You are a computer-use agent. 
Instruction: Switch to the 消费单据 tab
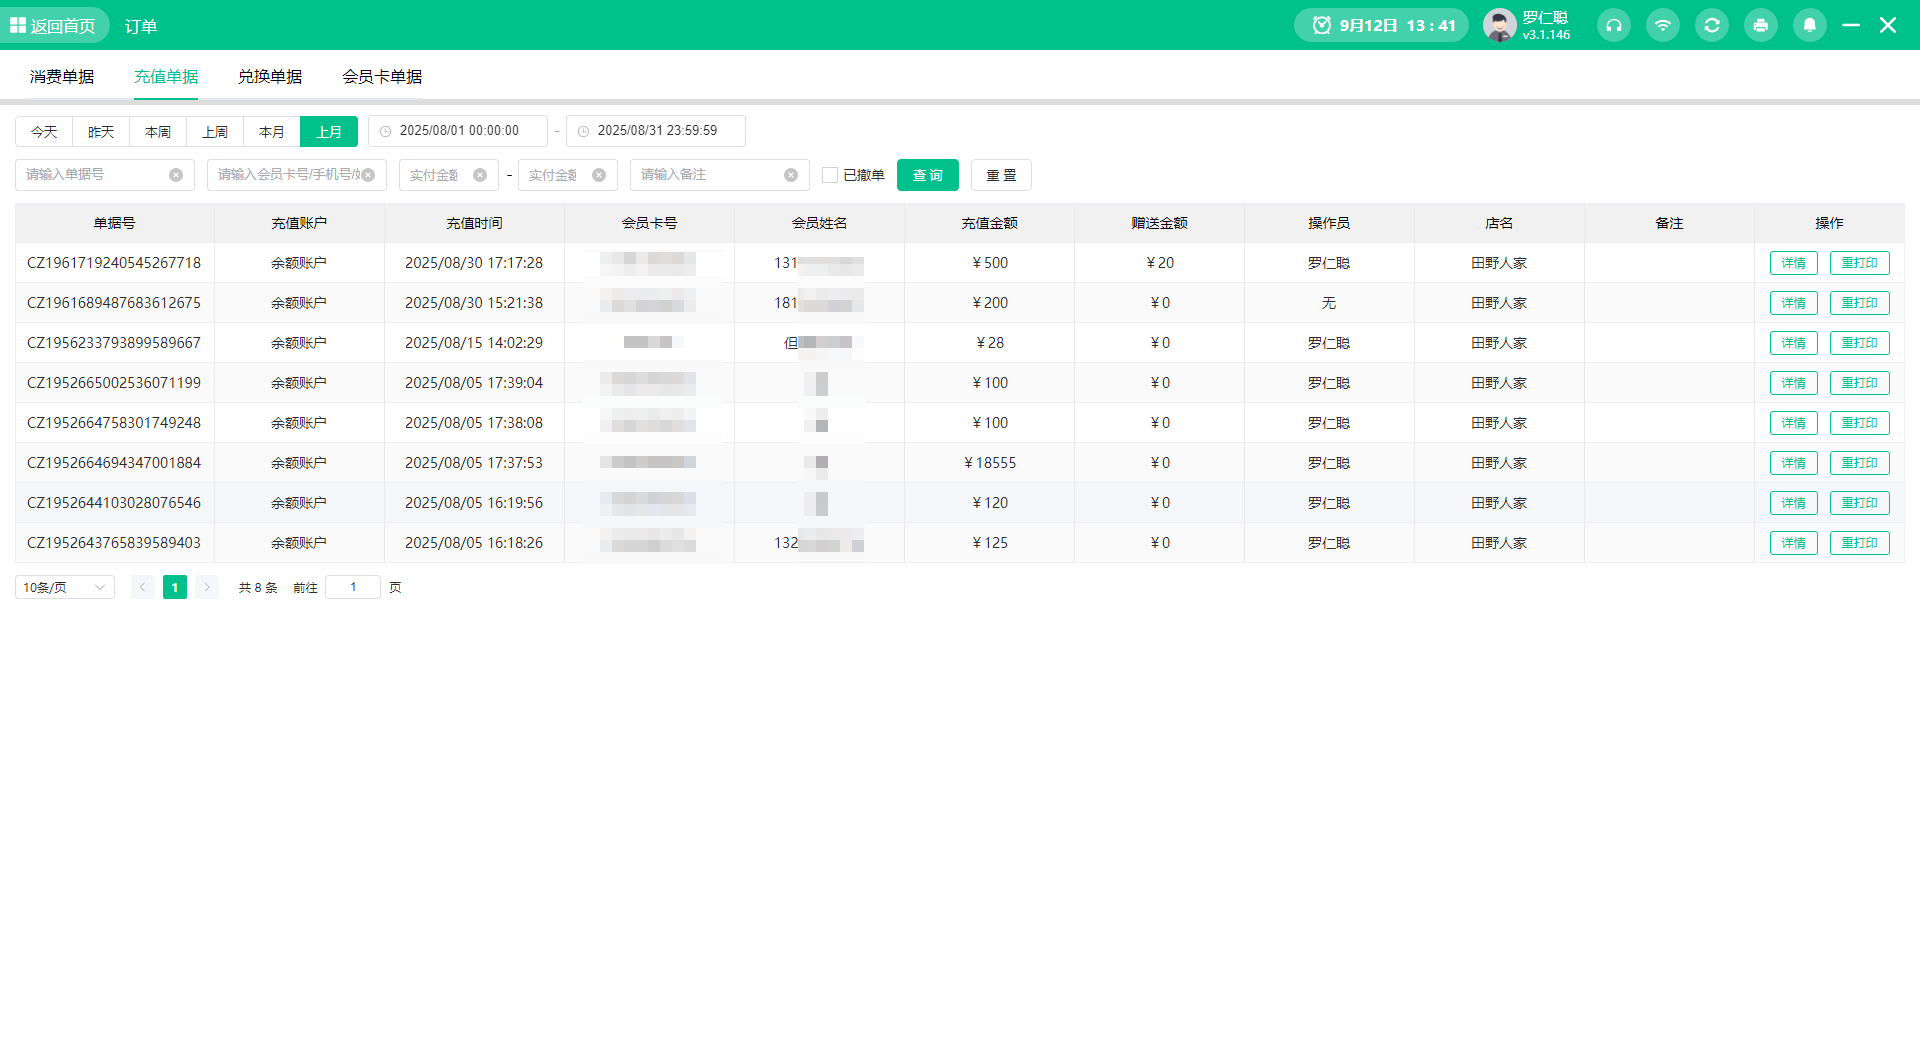coord(62,77)
